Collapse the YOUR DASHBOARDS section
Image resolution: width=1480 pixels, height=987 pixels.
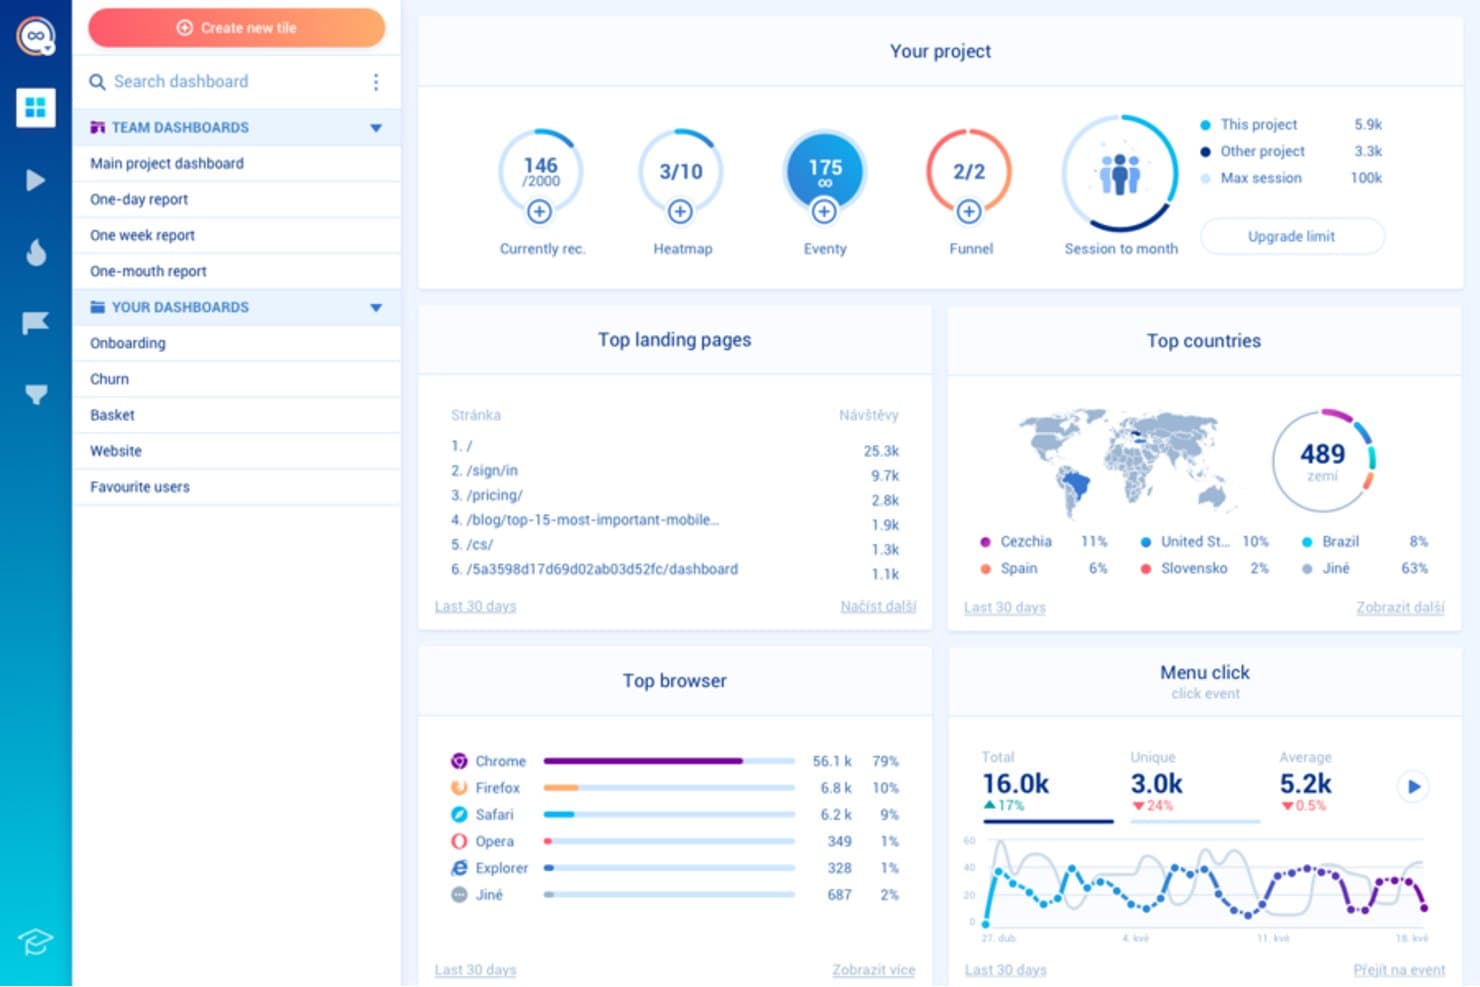[376, 308]
